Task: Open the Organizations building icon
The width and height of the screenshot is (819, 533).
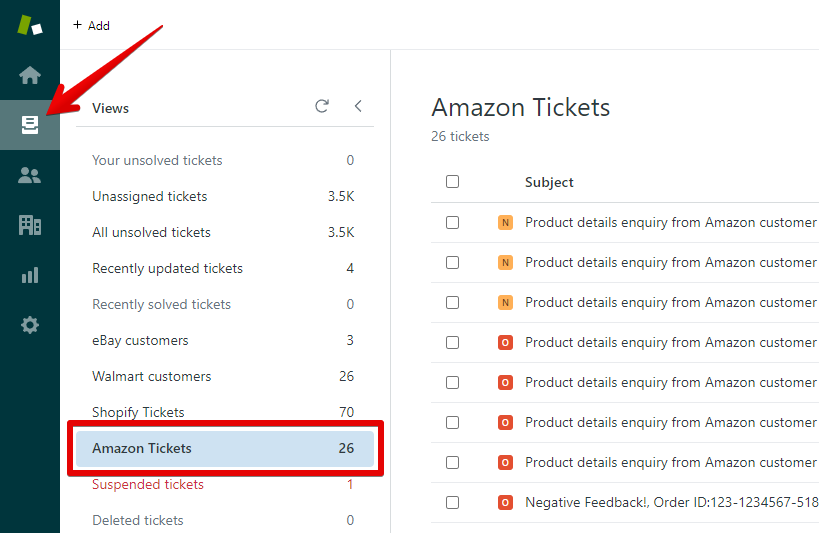Action: click(x=30, y=225)
